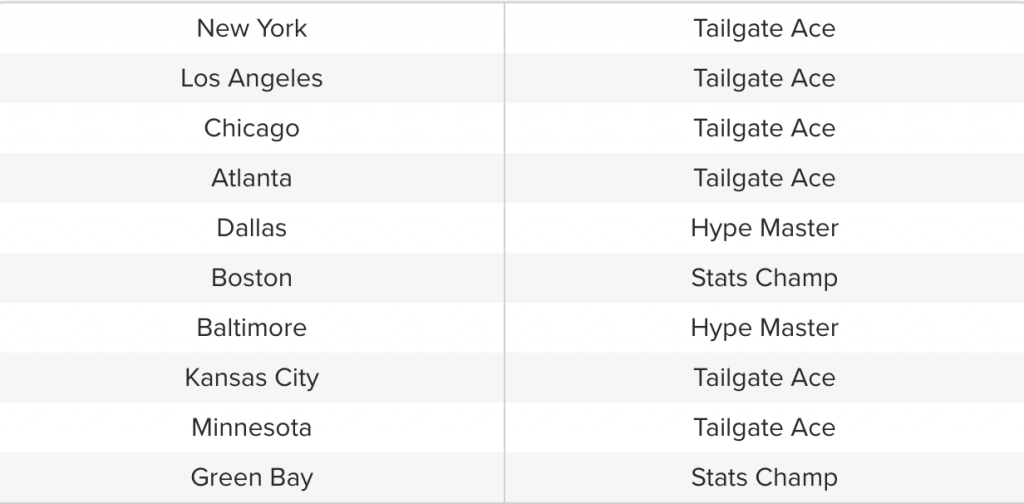Click Tailgate Ace in the New York row

(x=764, y=28)
